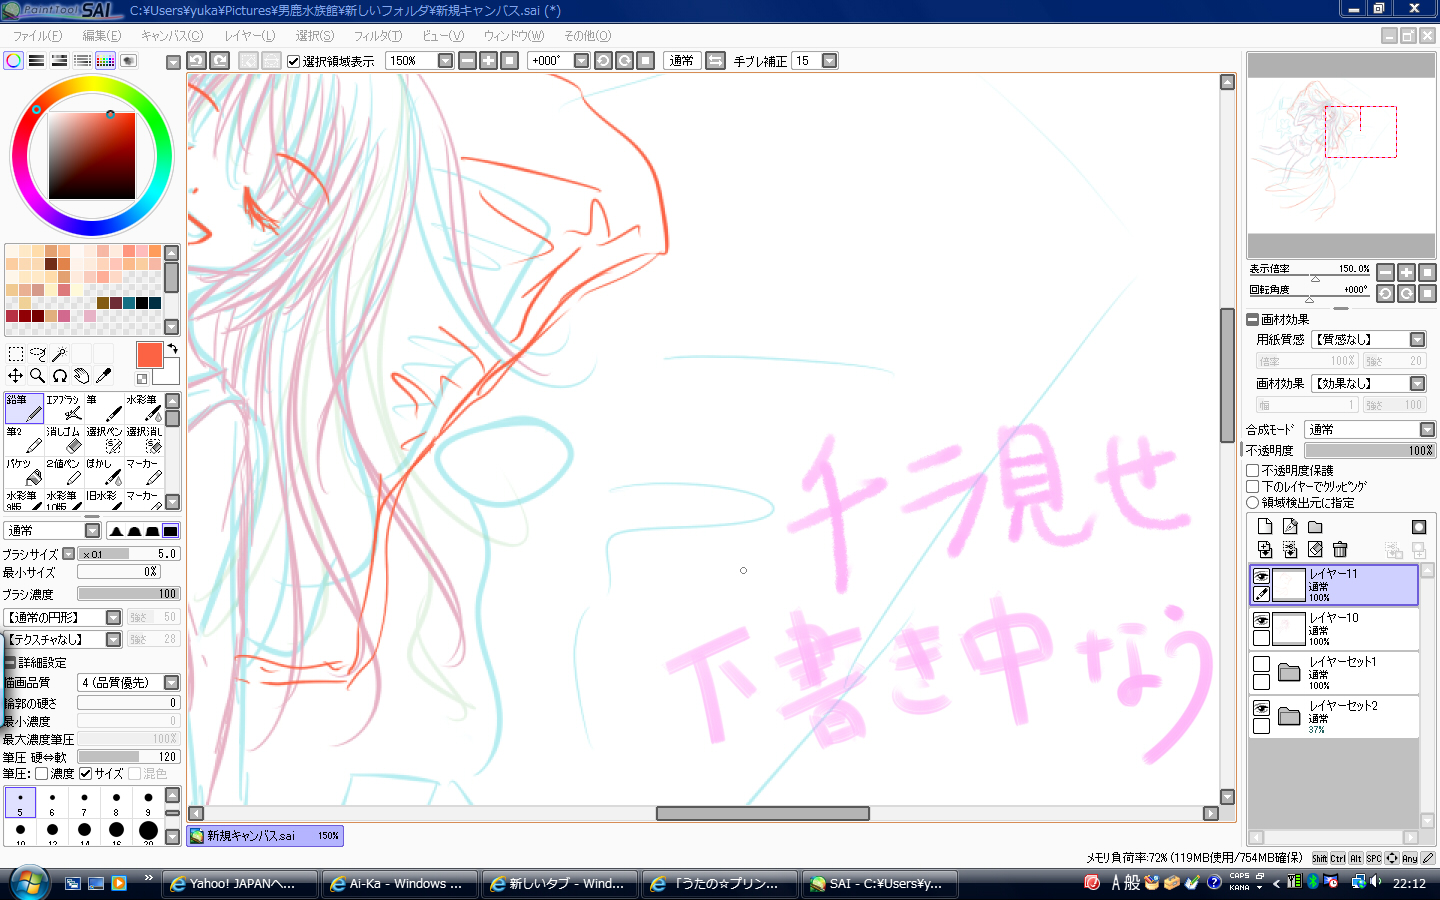This screenshot has width=1440, height=900.
Task: Click the 通常 view mode button in toolbar
Action: [x=682, y=61]
